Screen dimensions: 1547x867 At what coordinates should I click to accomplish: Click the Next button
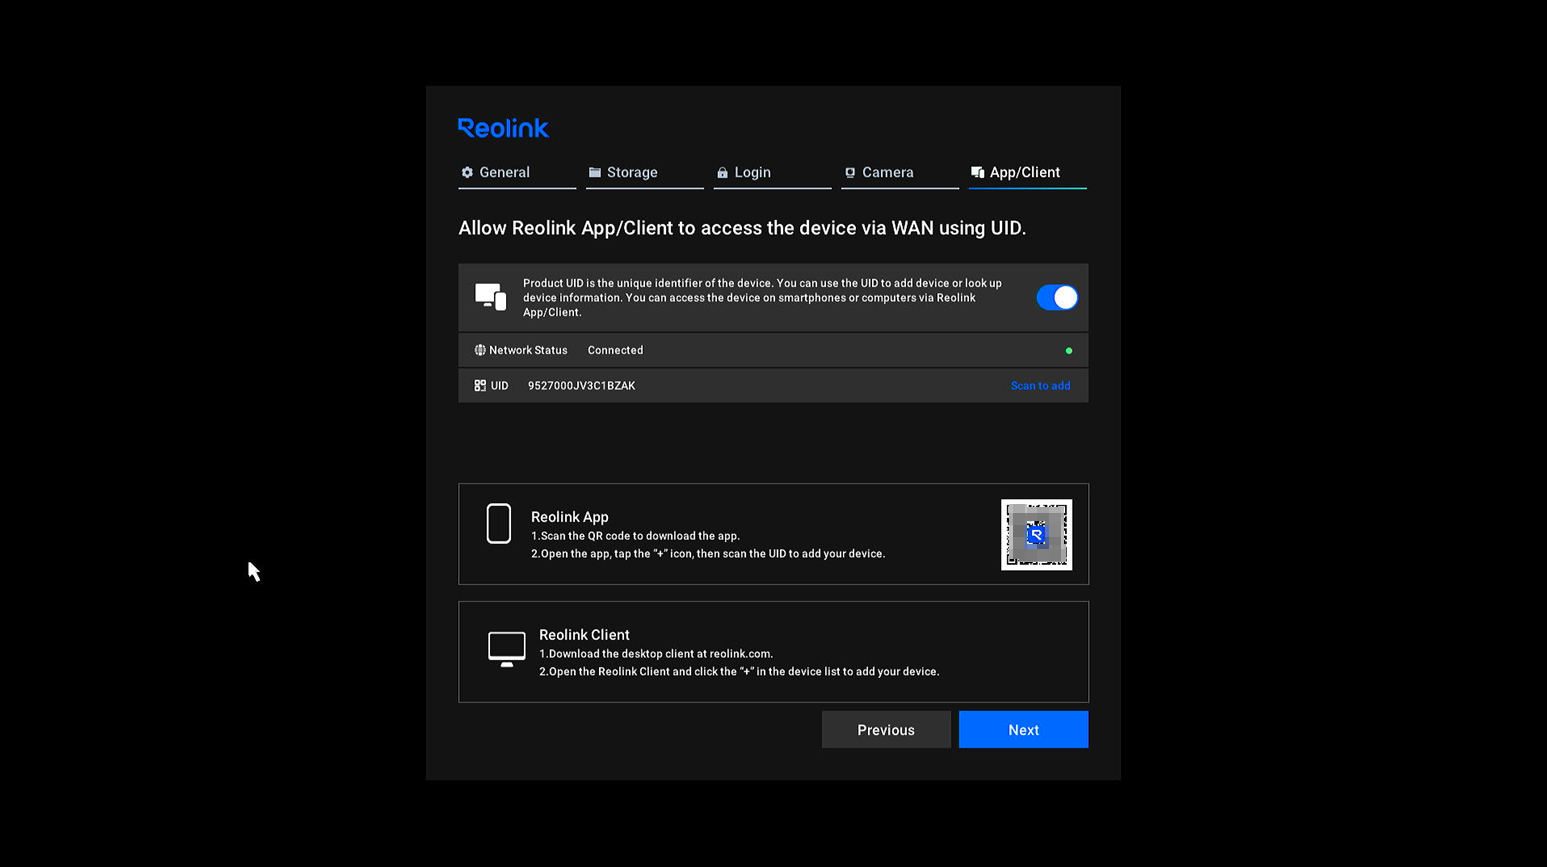pos(1023,730)
